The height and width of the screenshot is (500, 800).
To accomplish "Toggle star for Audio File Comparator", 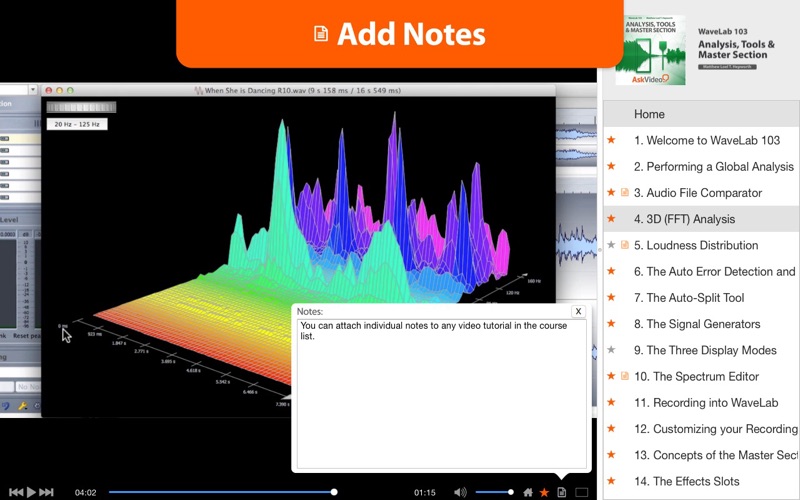I will (x=611, y=192).
